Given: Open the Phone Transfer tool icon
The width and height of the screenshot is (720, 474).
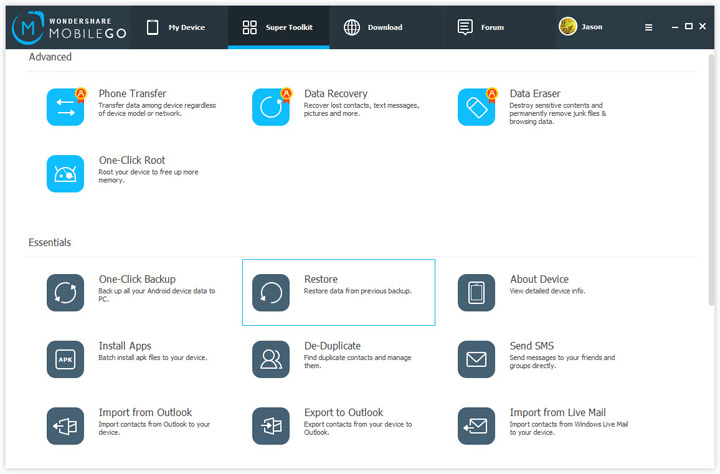Looking at the screenshot, I should 65,107.
